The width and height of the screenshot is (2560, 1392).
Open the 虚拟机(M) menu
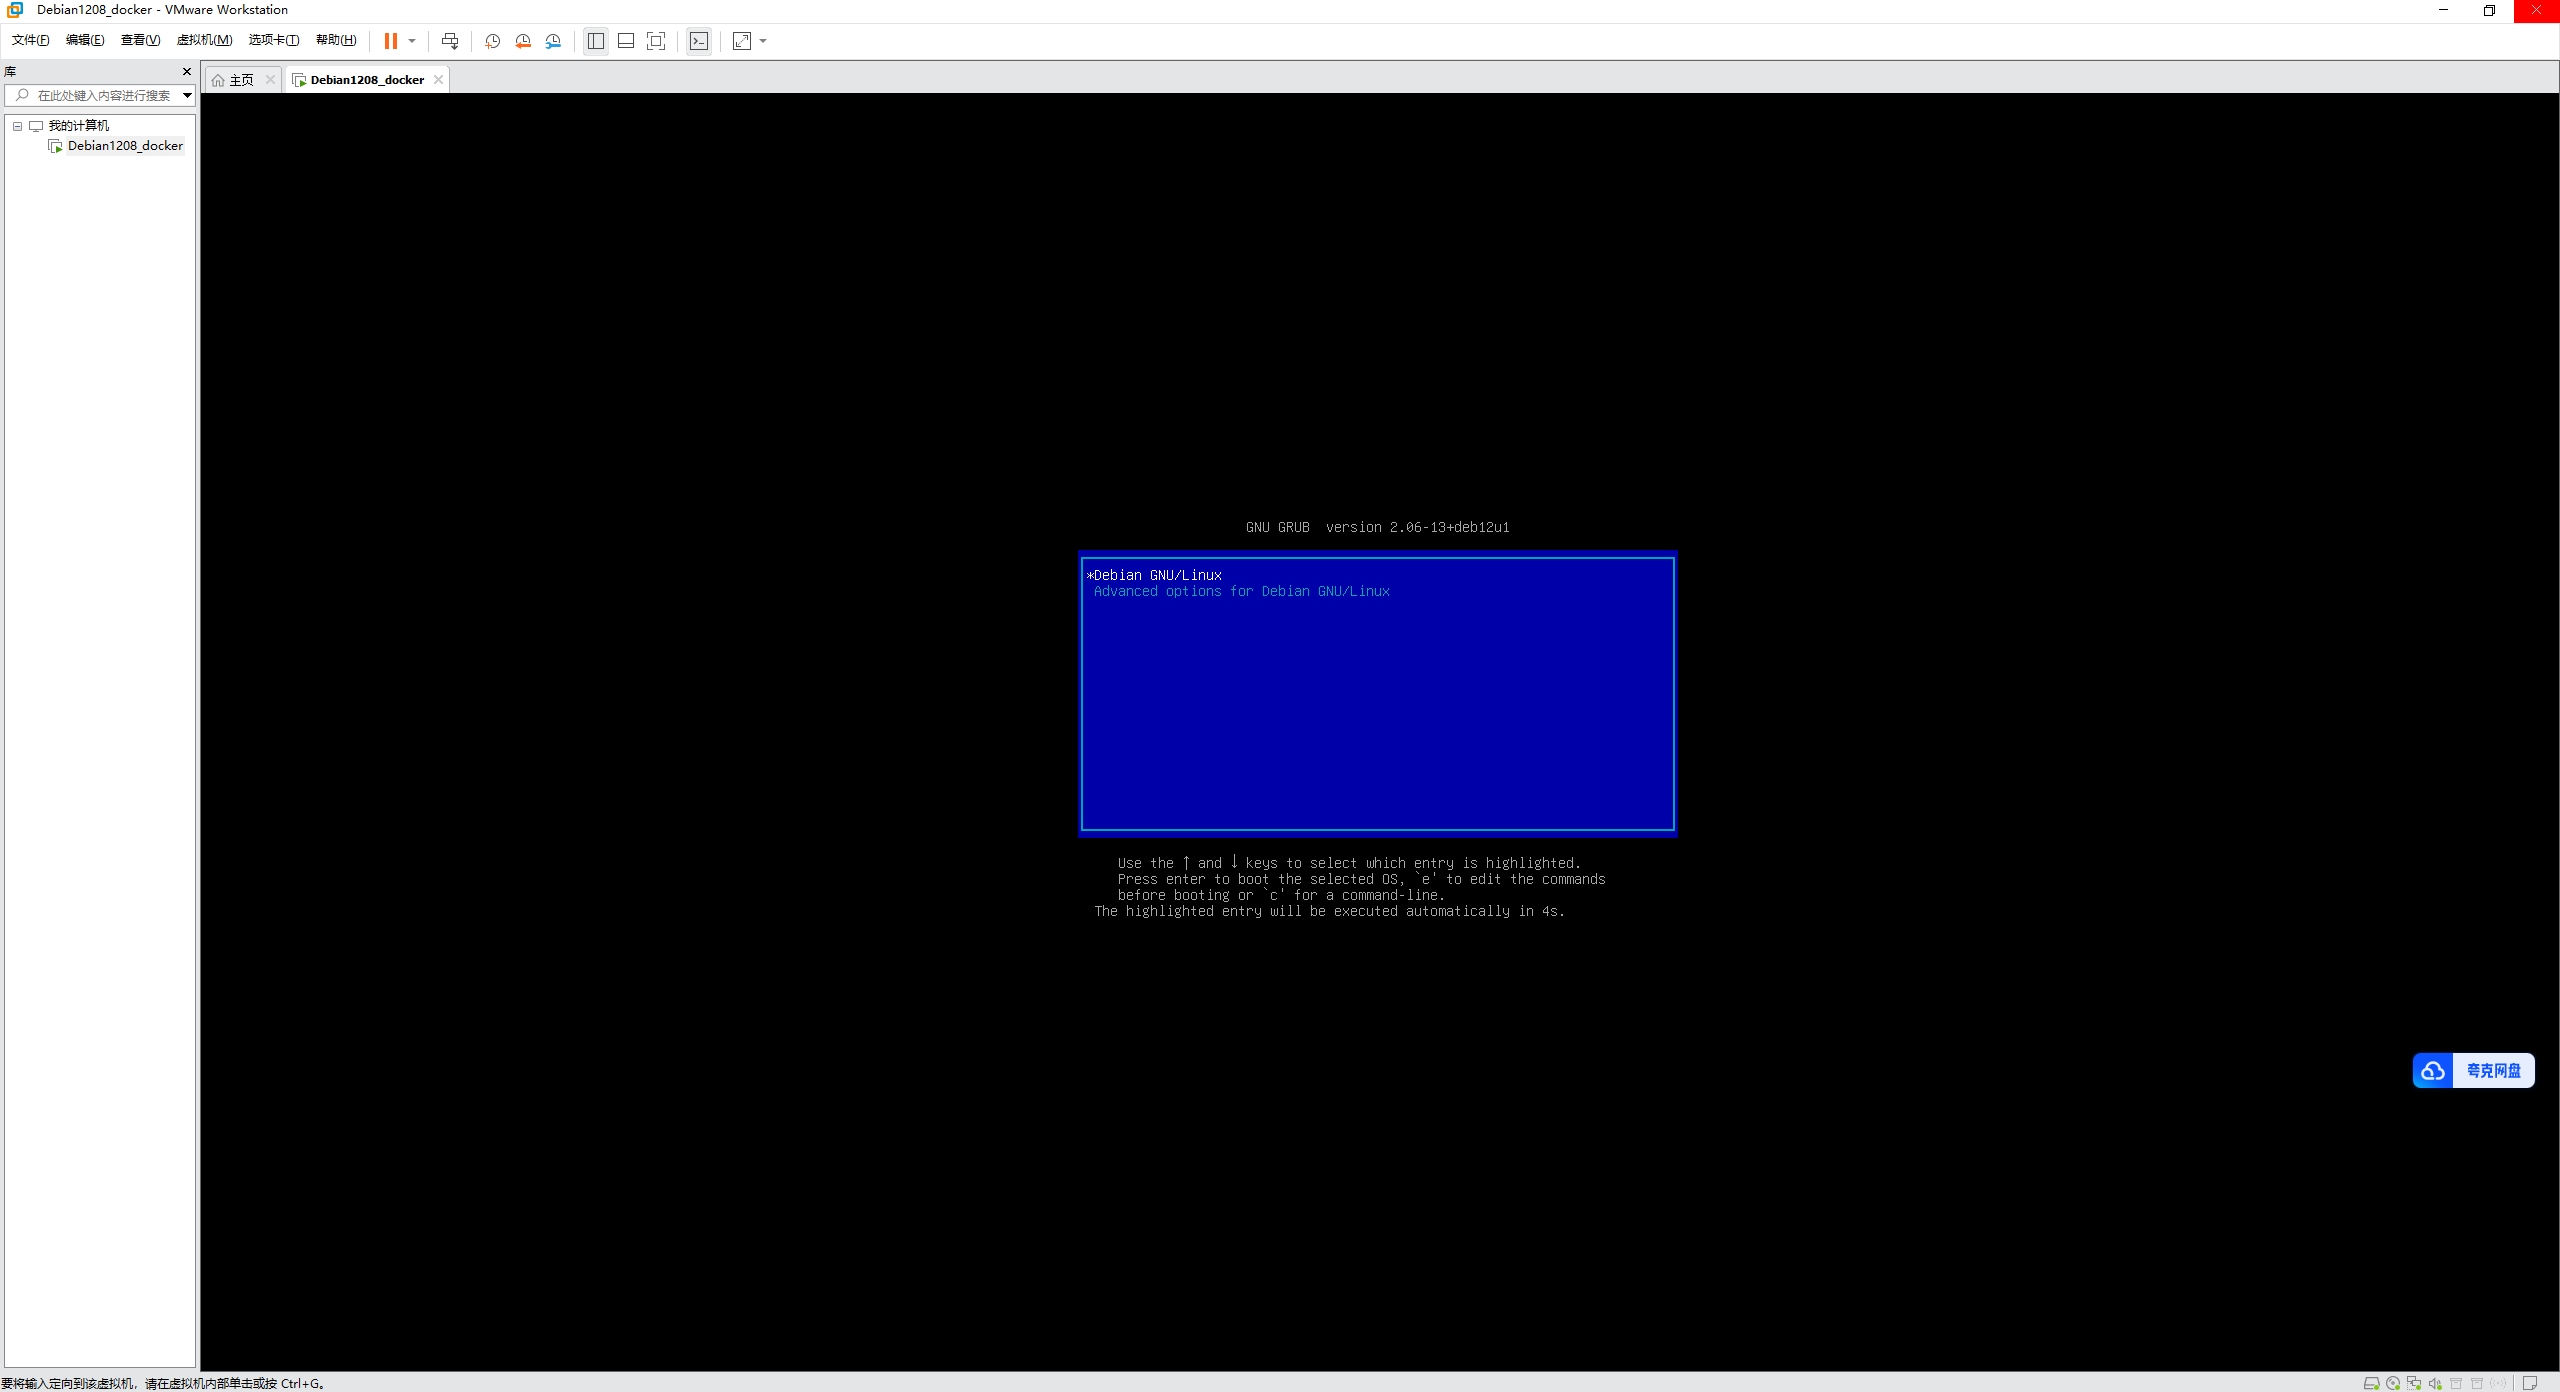pyautogui.click(x=204, y=40)
